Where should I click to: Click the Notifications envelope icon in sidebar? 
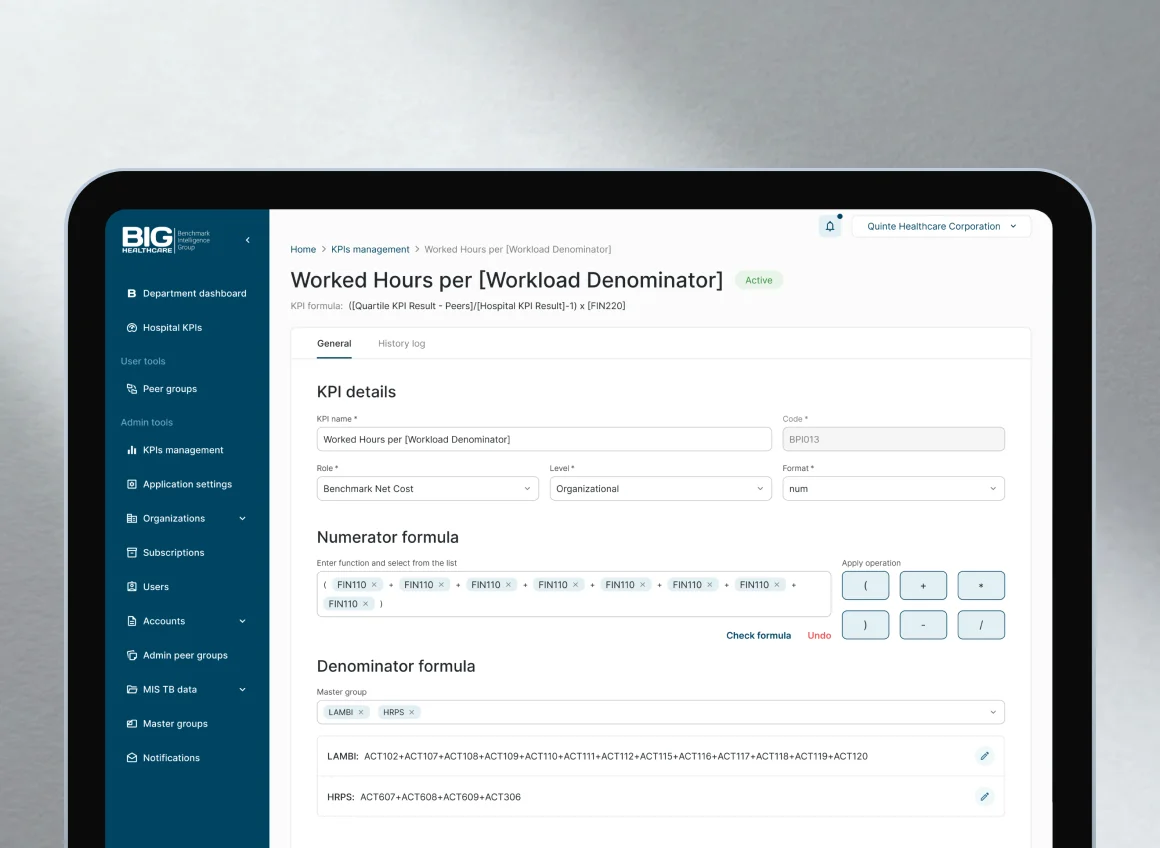(132, 758)
